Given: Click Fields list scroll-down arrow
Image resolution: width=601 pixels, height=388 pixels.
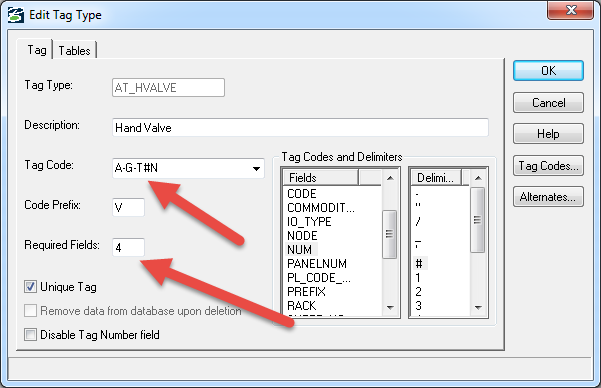Looking at the screenshot, I should (390, 307).
